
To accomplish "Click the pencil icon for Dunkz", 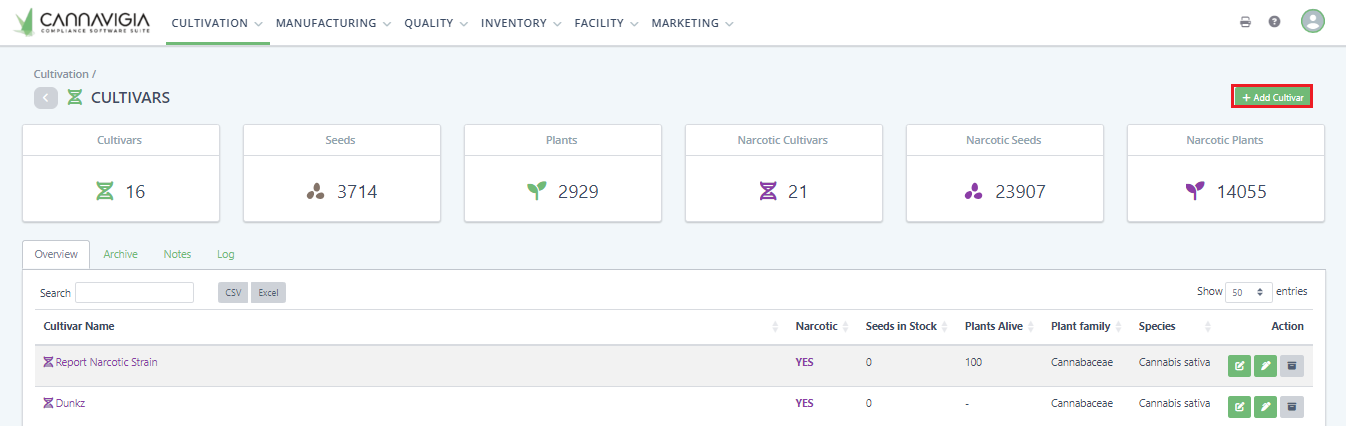I will pos(1265,407).
